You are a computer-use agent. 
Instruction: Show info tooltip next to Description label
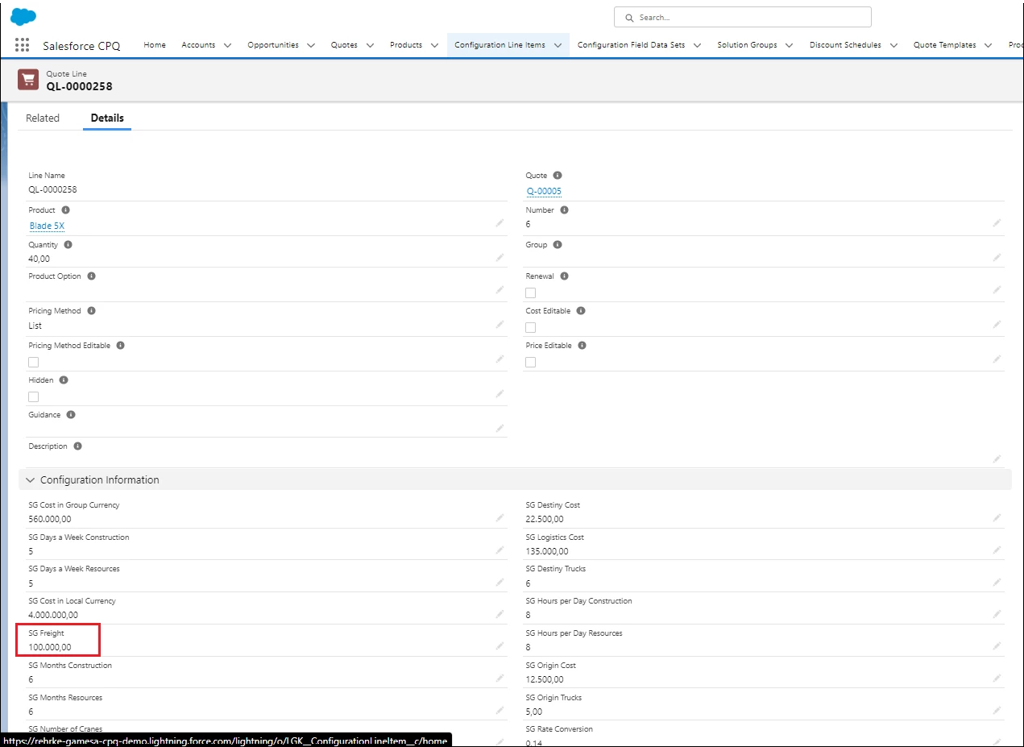(x=78, y=446)
